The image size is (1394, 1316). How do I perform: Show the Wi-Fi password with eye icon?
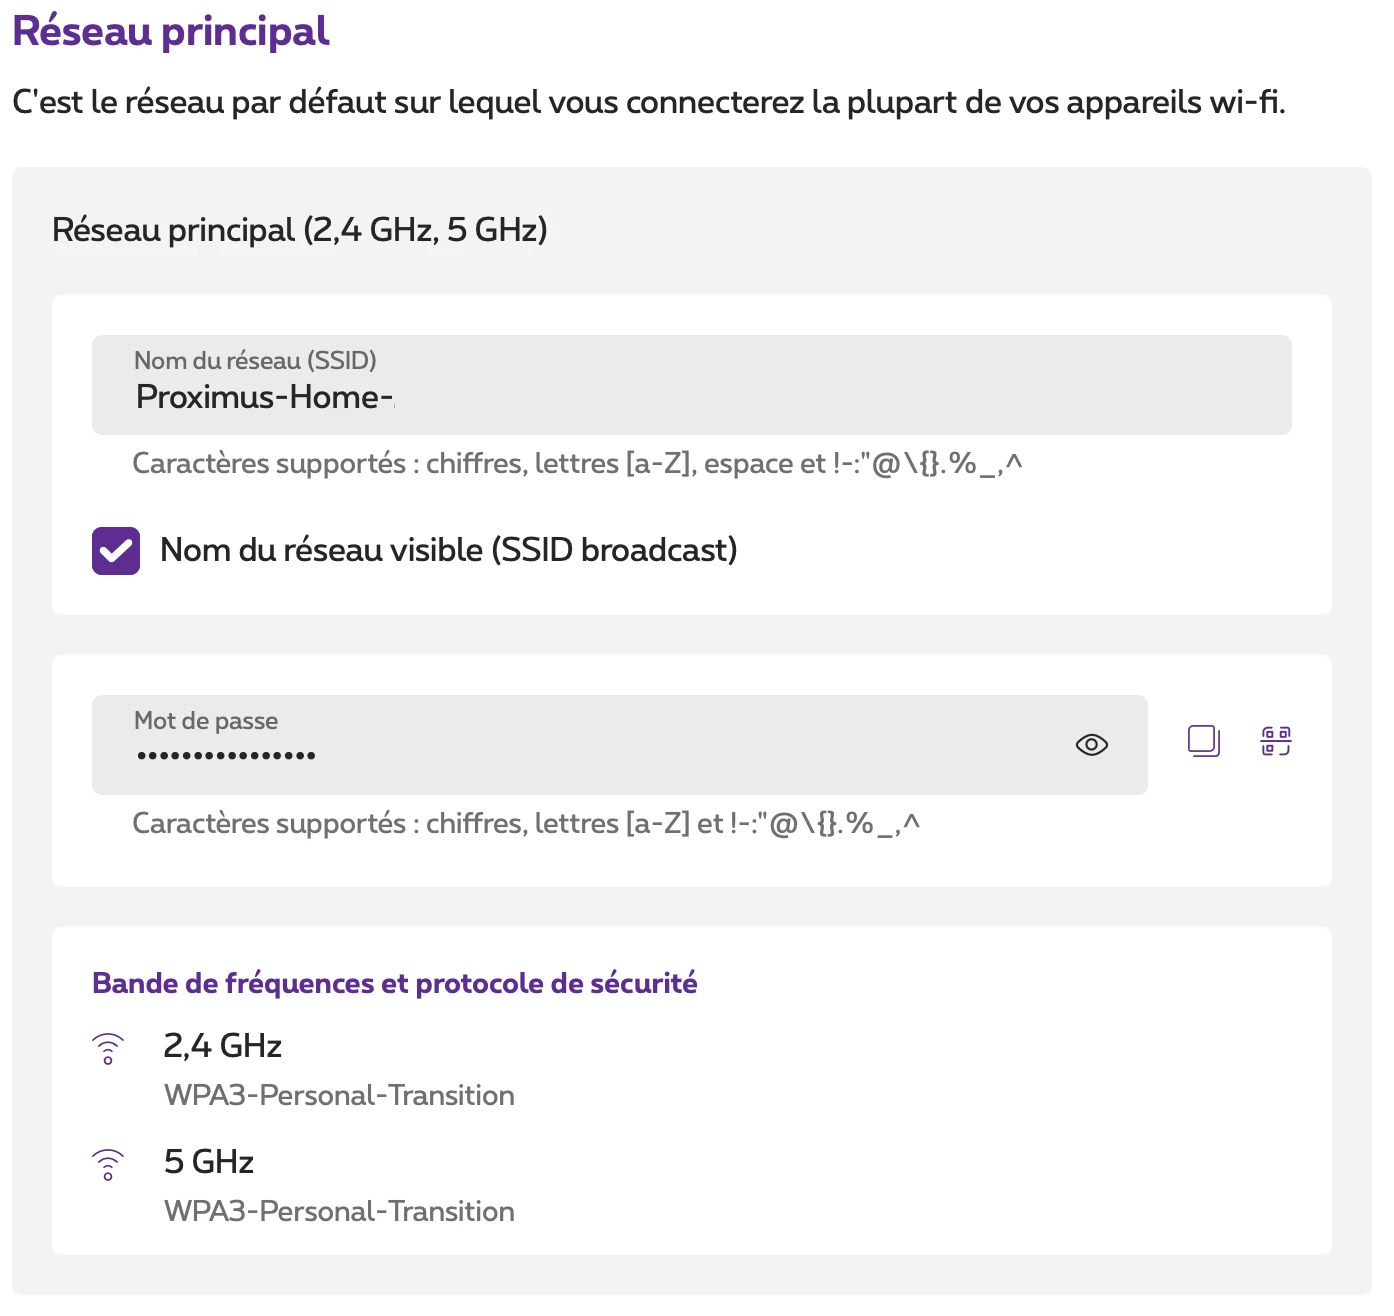tap(1091, 745)
